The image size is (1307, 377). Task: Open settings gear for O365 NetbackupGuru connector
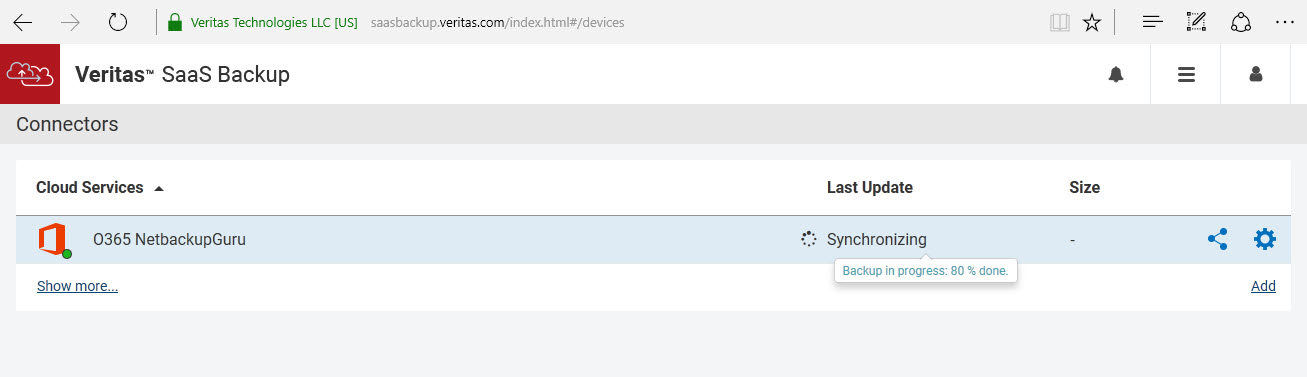1265,239
